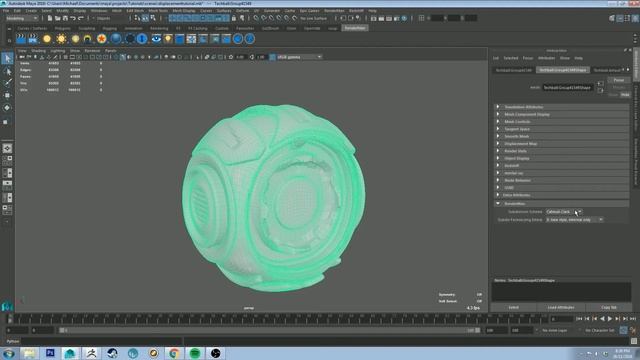The height and width of the screenshot is (360, 640).
Task: Click the Hide button in Attribute Editor
Action: (x=625, y=95)
